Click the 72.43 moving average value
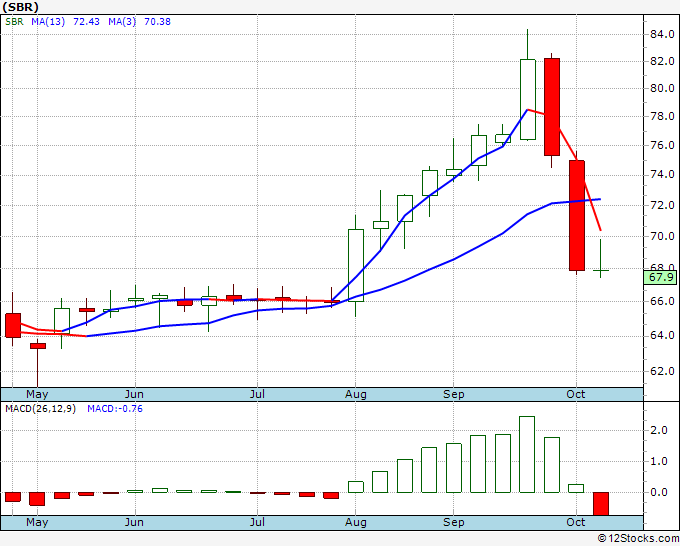This screenshot has width=680, height=546. (x=86, y=22)
